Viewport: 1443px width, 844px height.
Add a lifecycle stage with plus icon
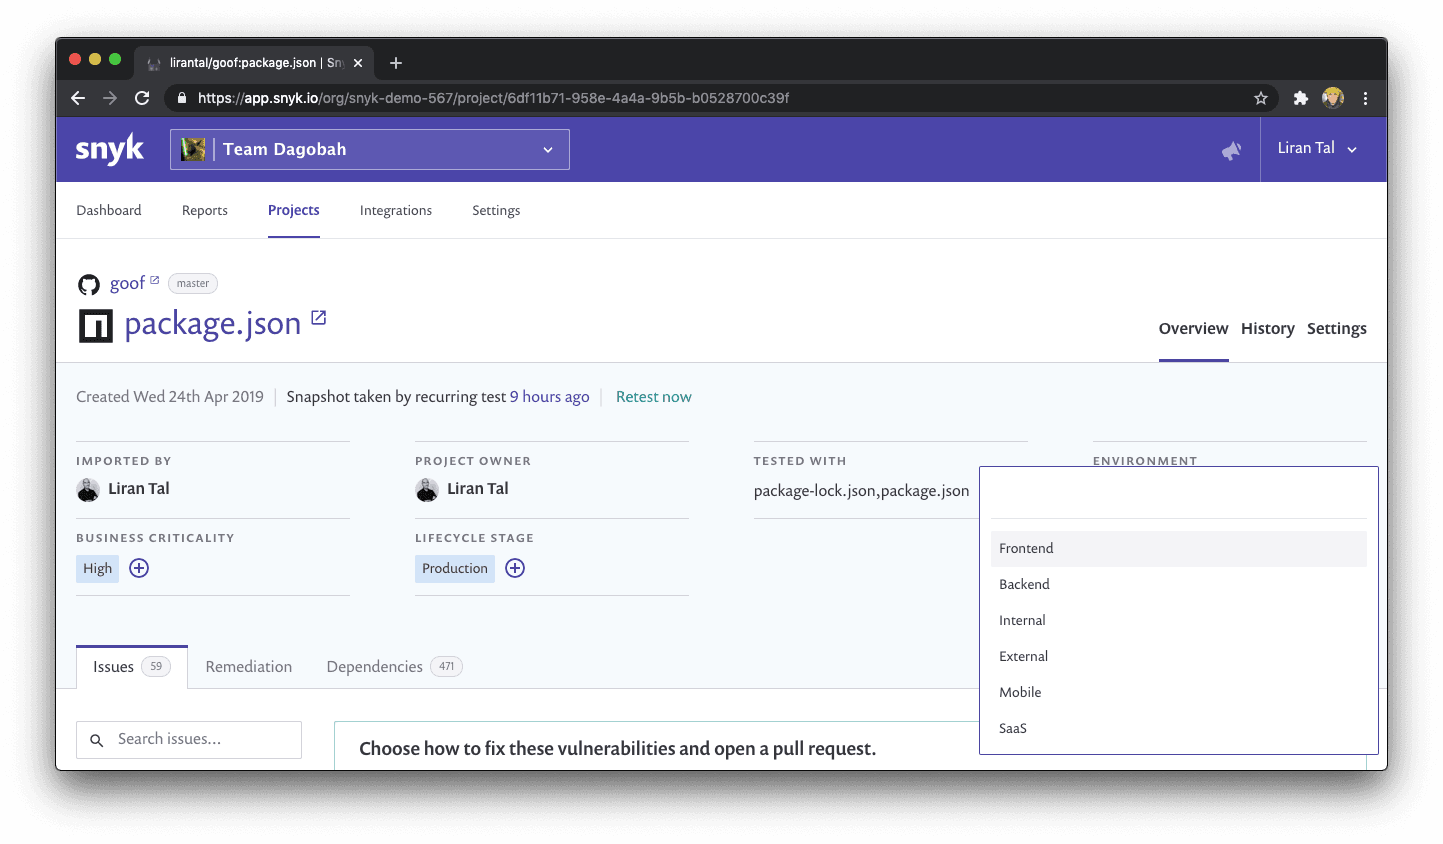tap(515, 568)
